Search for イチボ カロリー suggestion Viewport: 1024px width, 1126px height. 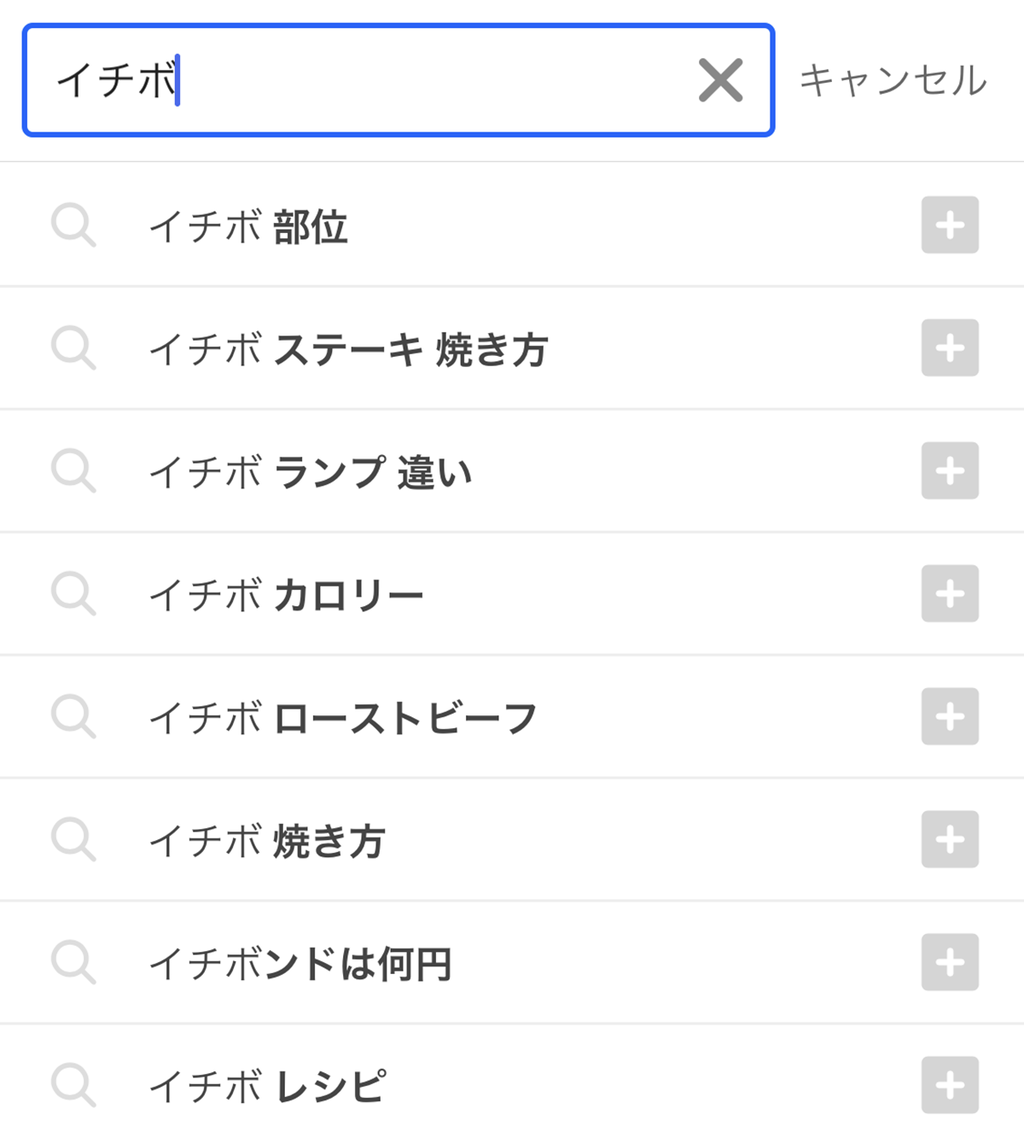286,595
